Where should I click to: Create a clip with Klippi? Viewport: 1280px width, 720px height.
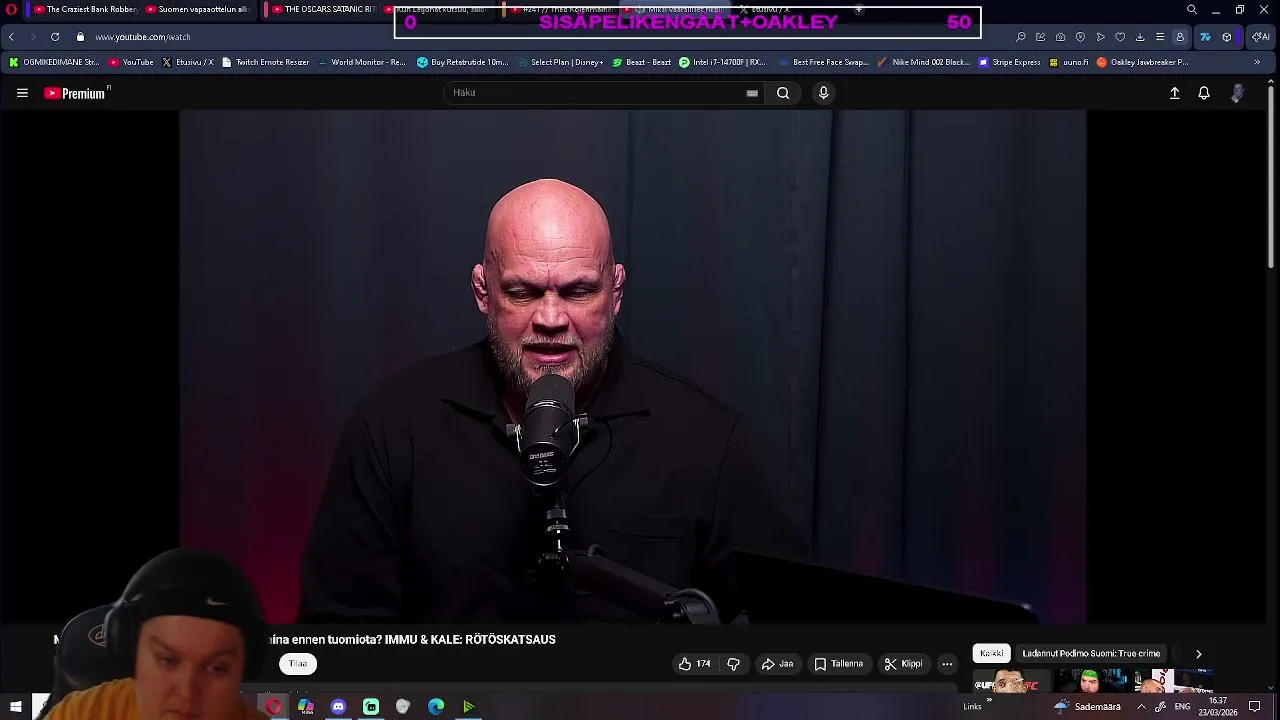click(x=904, y=664)
